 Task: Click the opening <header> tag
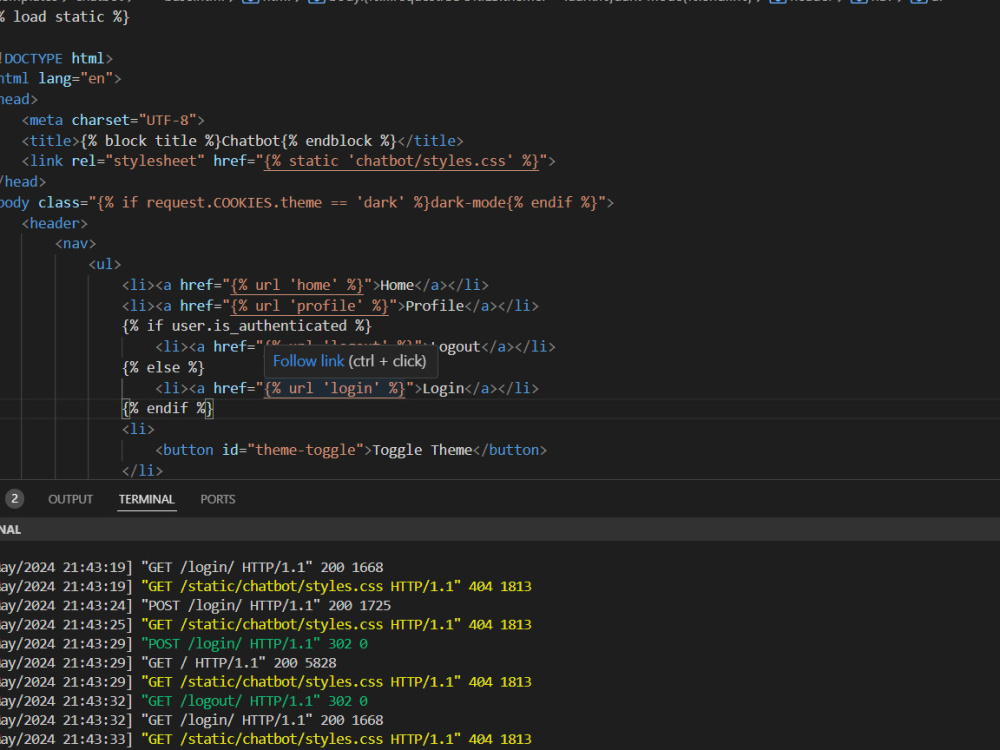(x=54, y=223)
